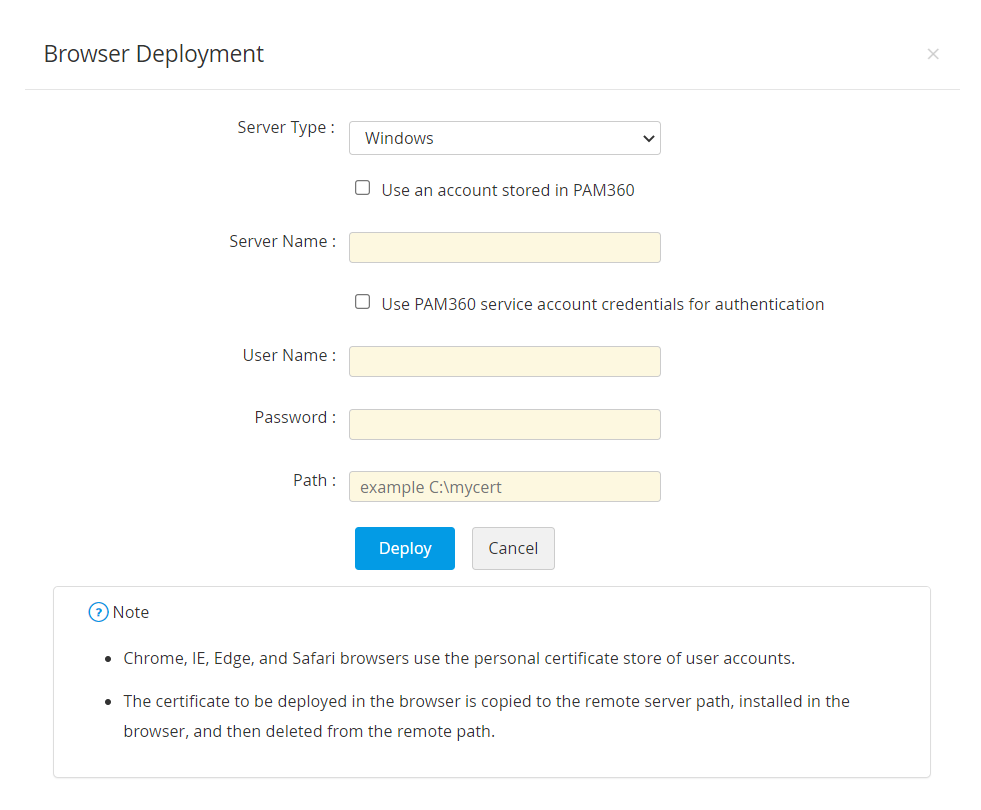Click into the User Name field

(x=504, y=361)
